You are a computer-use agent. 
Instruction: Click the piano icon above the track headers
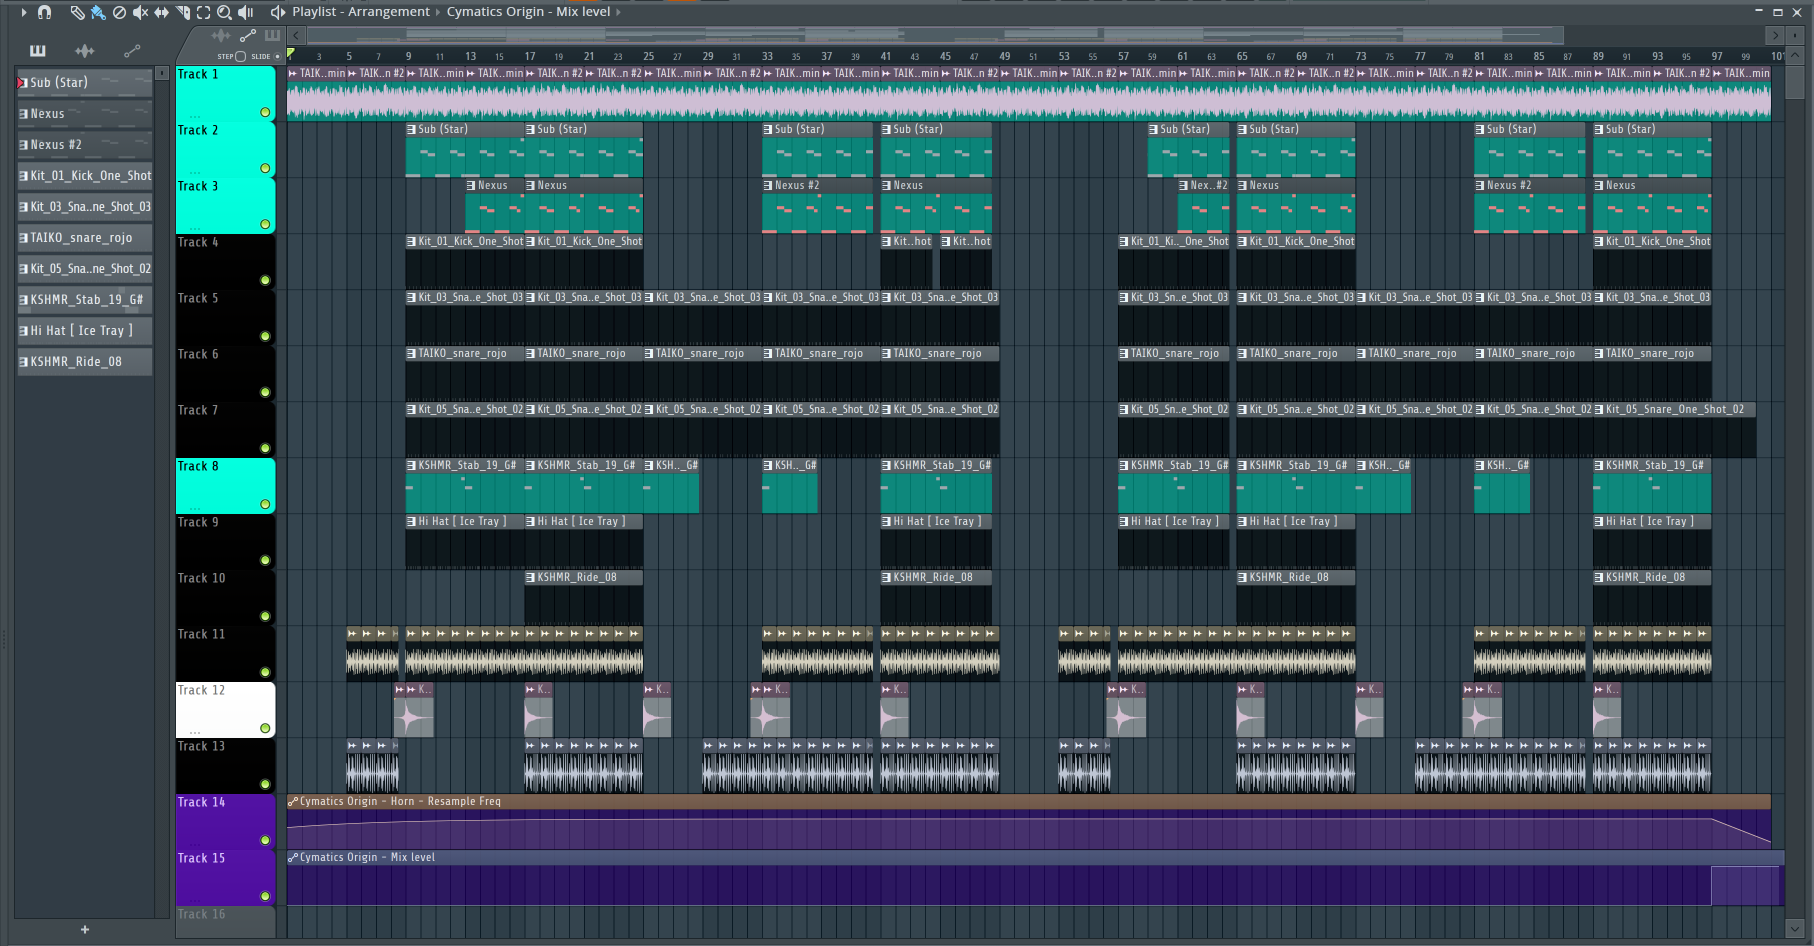click(272, 35)
